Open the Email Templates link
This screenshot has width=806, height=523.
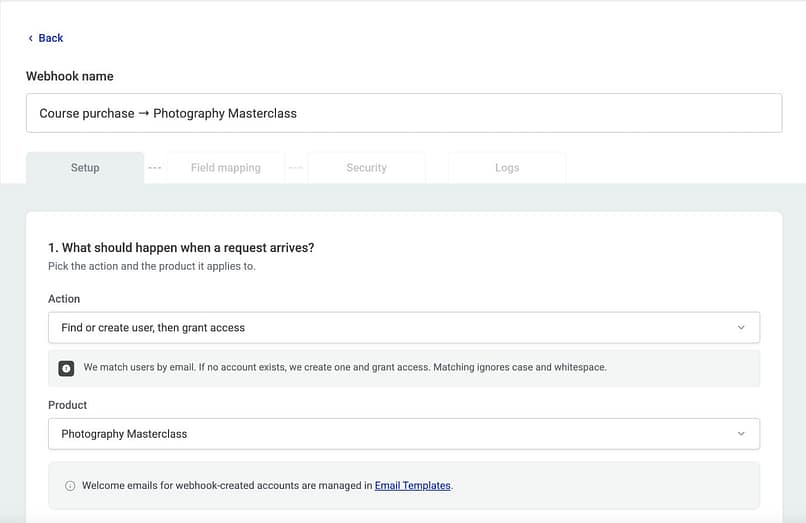(412, 485)
